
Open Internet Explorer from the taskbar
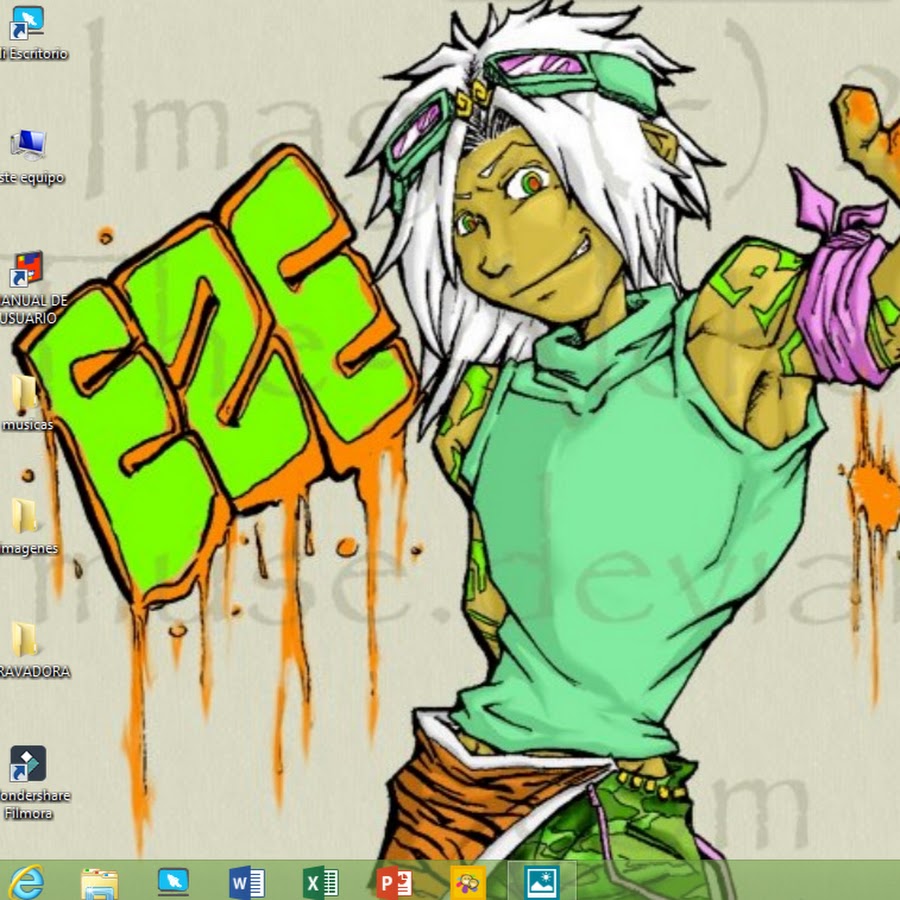(27, 881)
